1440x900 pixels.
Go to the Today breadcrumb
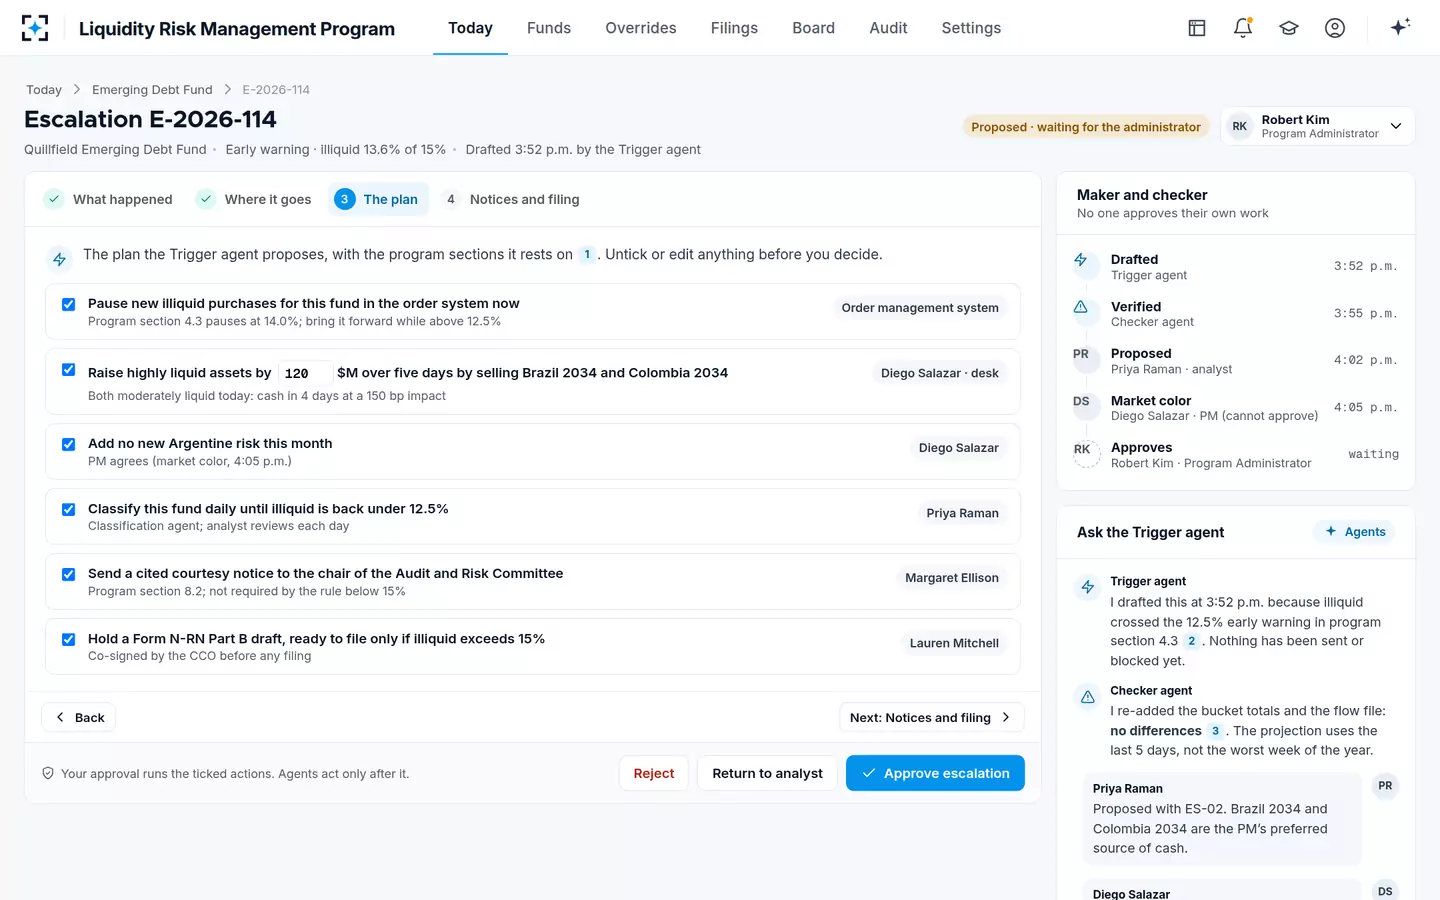[x=44, y=90]
